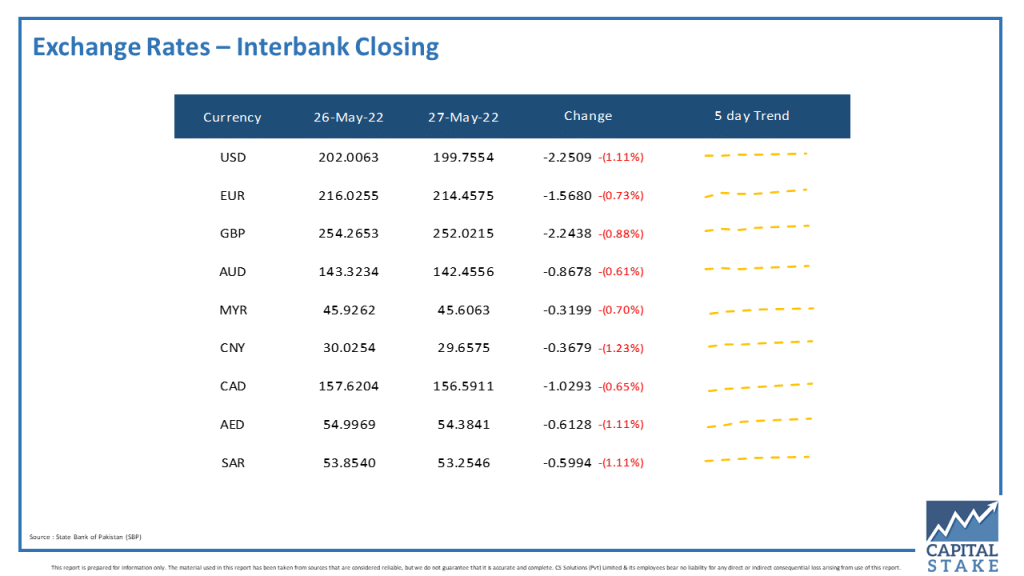This screenshot has height=576, width=1024.
Task: Select the CAD 26-May-22 value 157.6204
Action: (x=348, y=387)
